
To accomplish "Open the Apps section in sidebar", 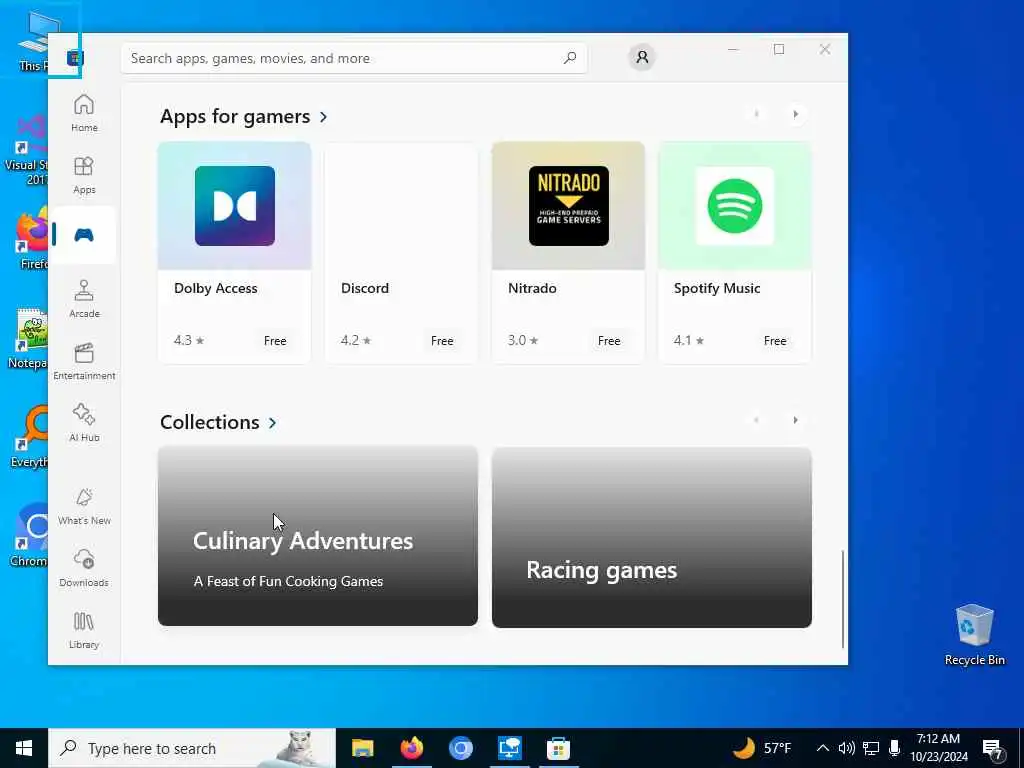I will [84, 175].
